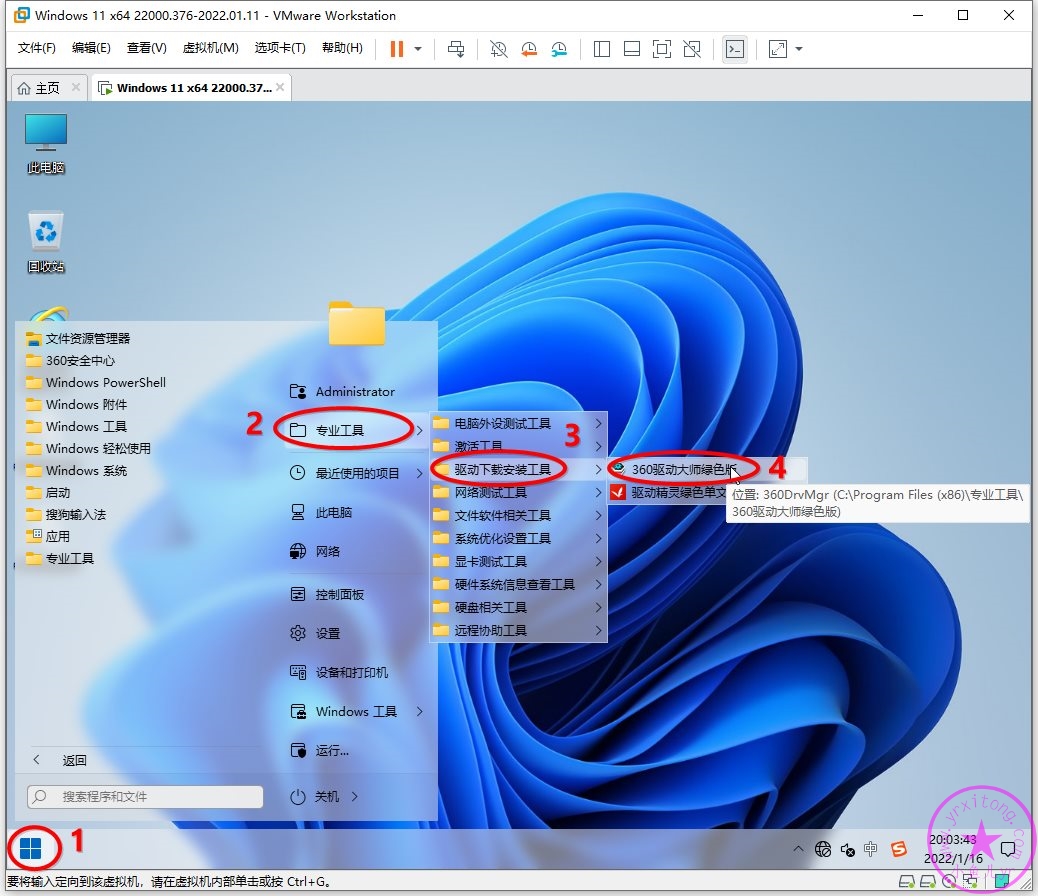The height and width of the screenshot is (896, 1038).
Task: Open 此电脑 from the start menu
Action: [322, 513]
